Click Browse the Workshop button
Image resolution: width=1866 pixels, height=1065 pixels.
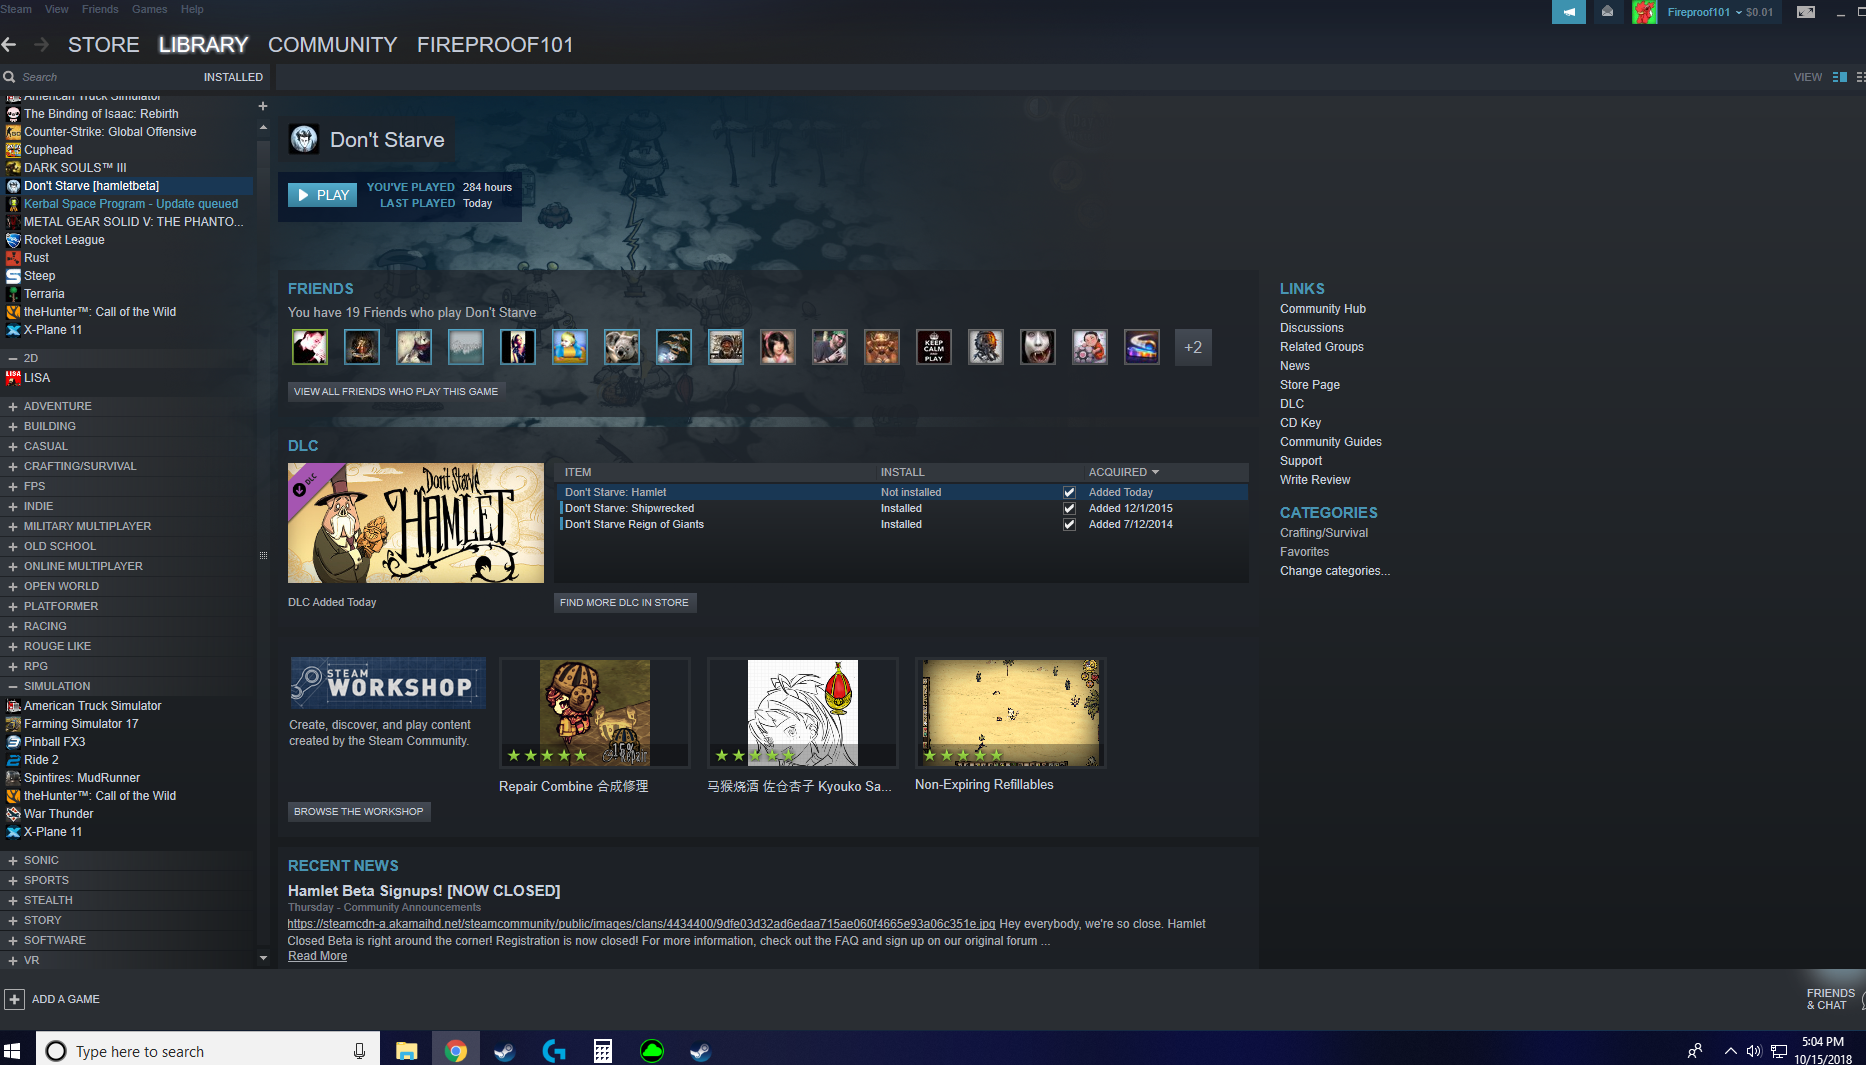[x=359, y=811]
